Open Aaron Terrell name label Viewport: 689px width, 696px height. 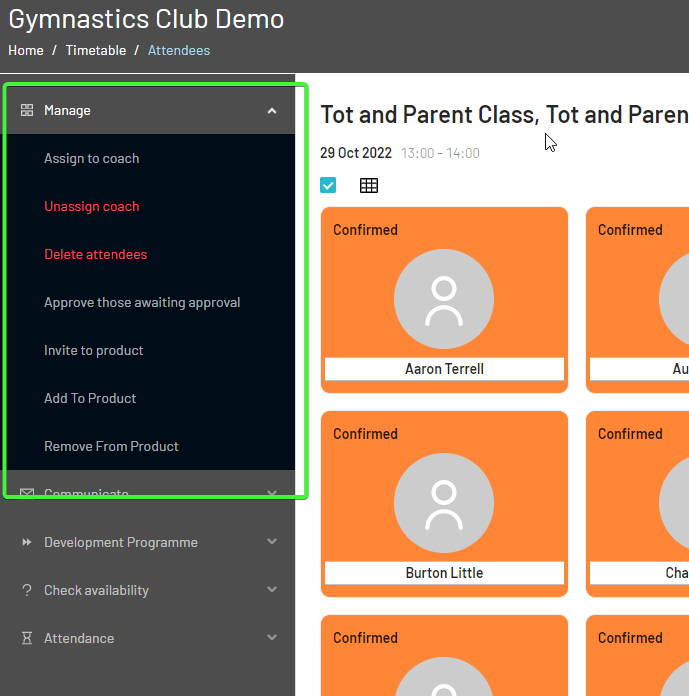[444, 369]
